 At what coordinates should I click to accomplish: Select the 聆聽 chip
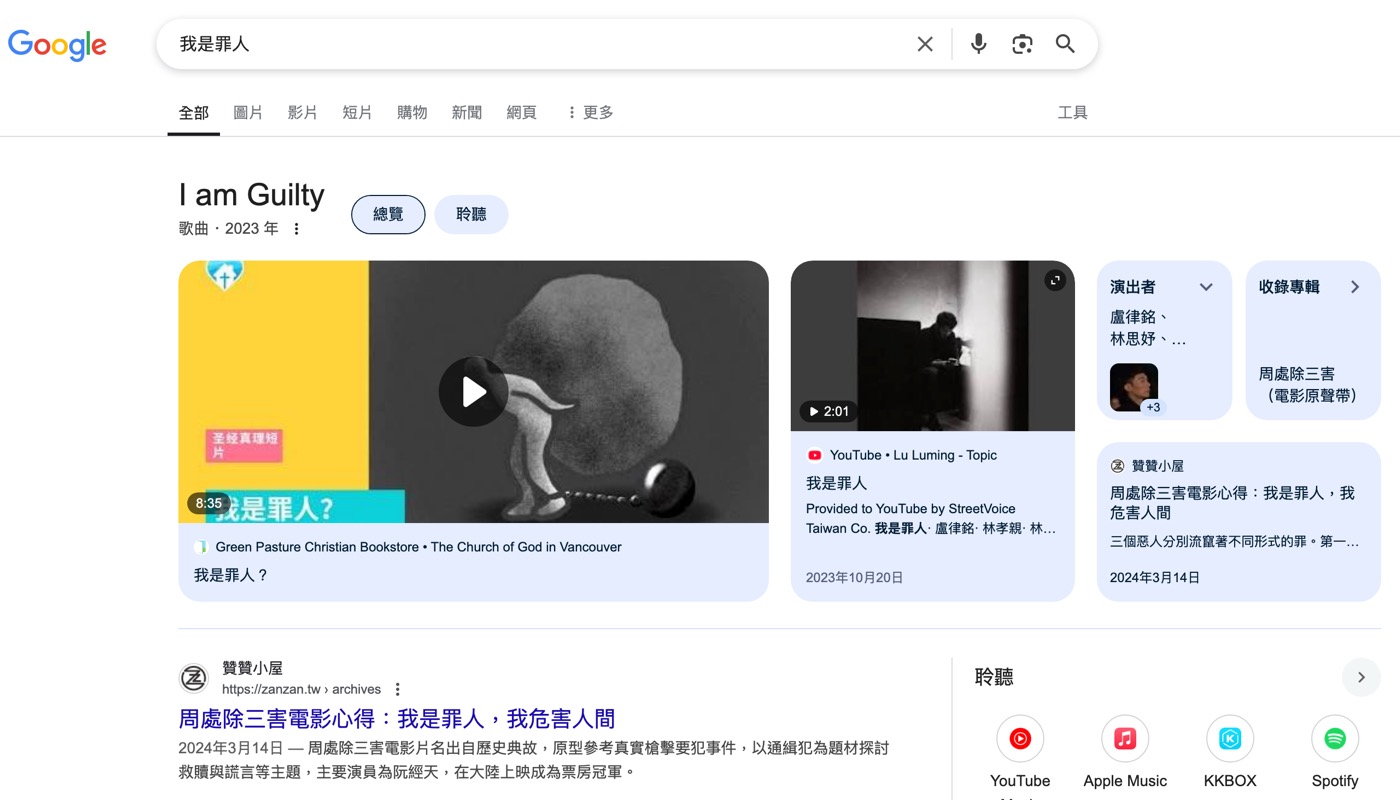471,214
